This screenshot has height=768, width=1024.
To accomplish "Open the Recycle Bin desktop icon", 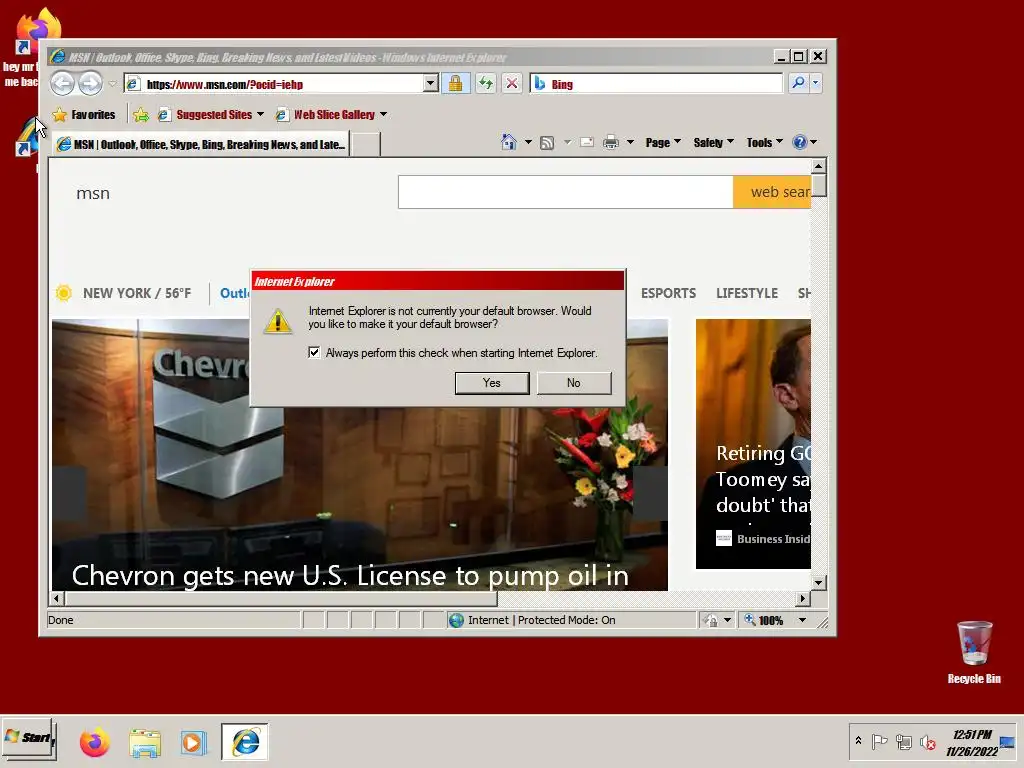I will [974, 652].
